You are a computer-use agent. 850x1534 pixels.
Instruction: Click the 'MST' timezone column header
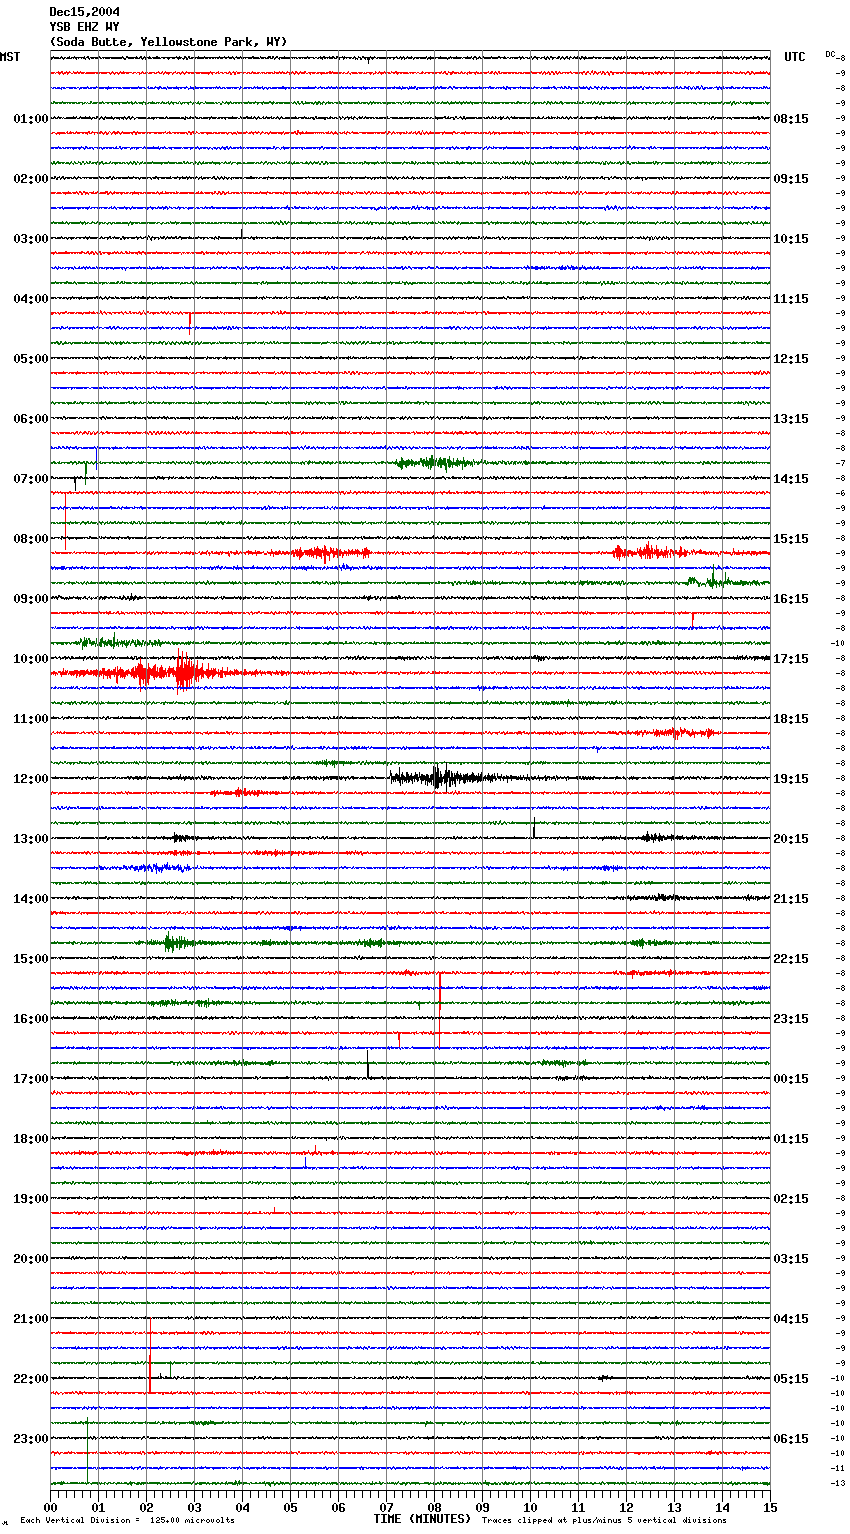[x=10, y=57]
